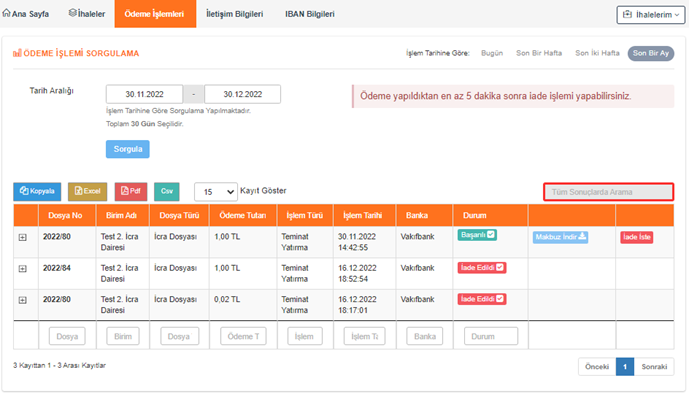Sort by Ödeme Tutarı column
The image size is (689, 394).
(x=243, y=215)
